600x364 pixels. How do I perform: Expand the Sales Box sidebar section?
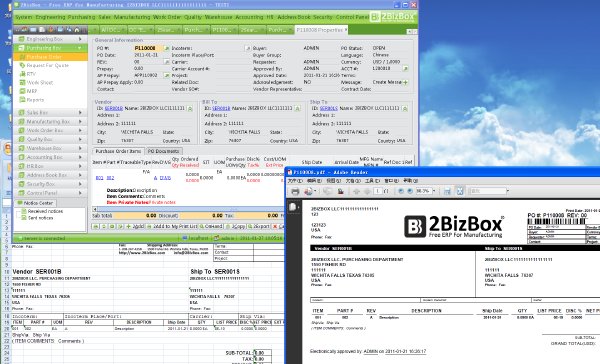51,113
